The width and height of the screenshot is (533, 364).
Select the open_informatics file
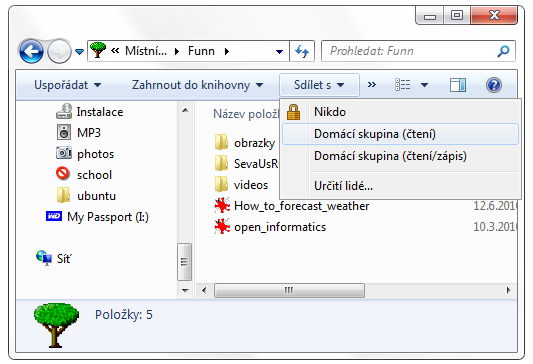coord(280,227)
